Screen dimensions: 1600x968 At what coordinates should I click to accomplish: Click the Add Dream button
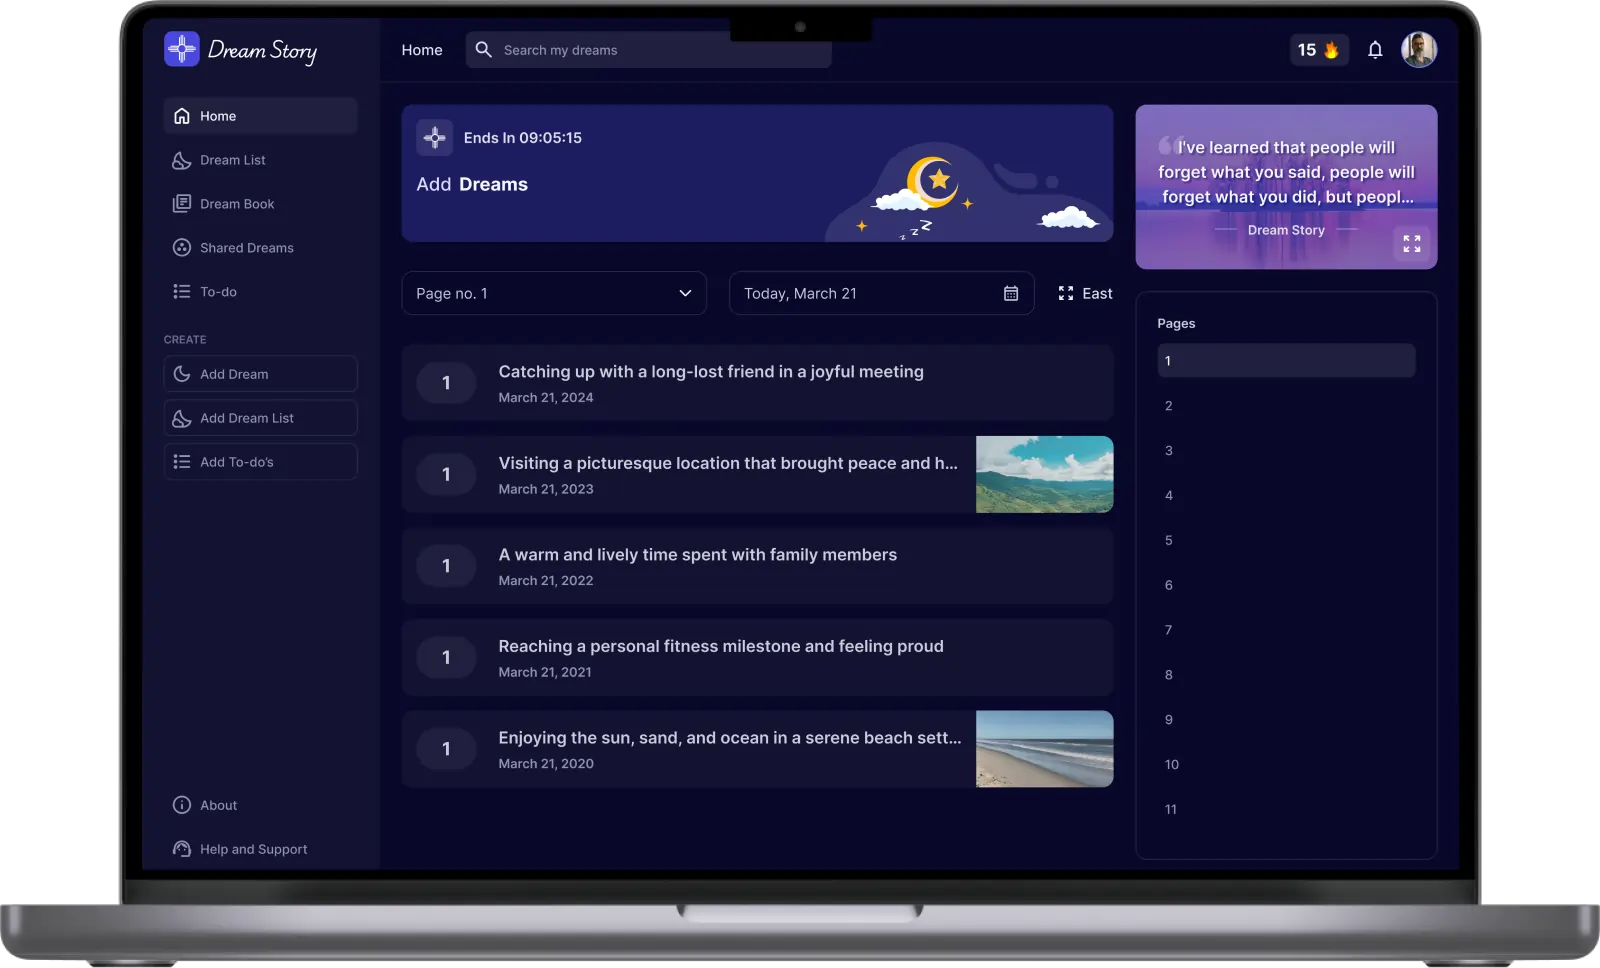260,374
